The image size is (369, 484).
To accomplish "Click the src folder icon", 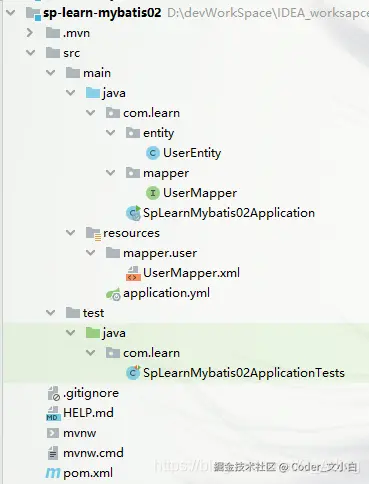I will pyautogui.click(x=53, y=53).
